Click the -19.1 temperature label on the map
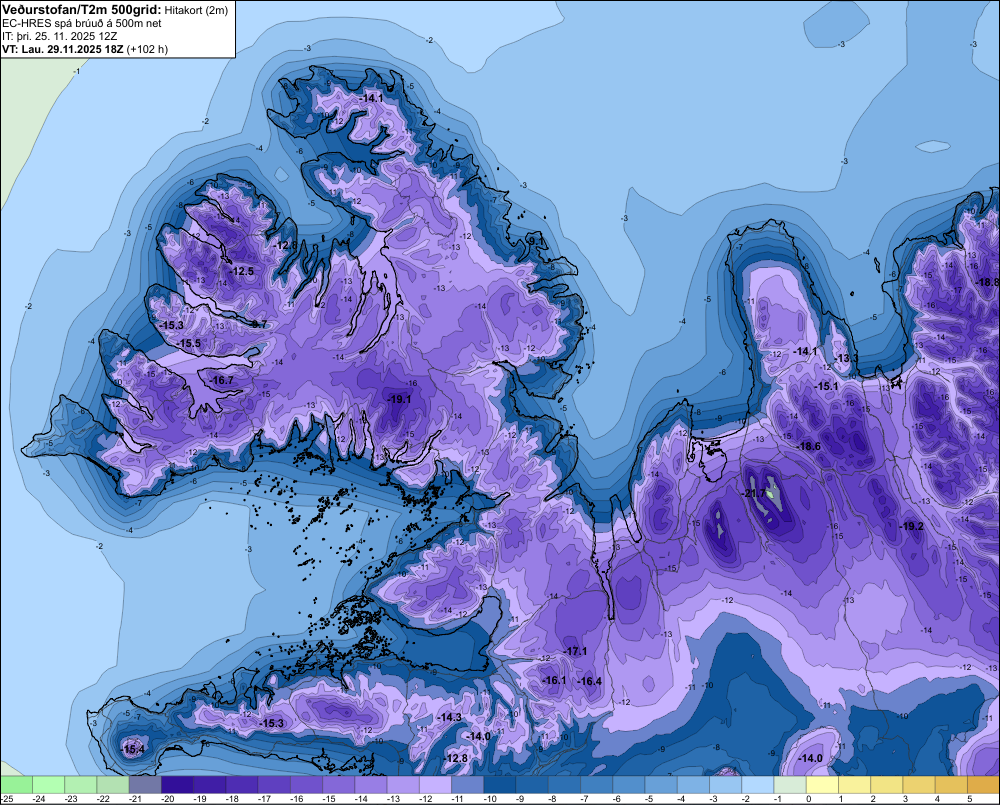 tap(399, 399)
